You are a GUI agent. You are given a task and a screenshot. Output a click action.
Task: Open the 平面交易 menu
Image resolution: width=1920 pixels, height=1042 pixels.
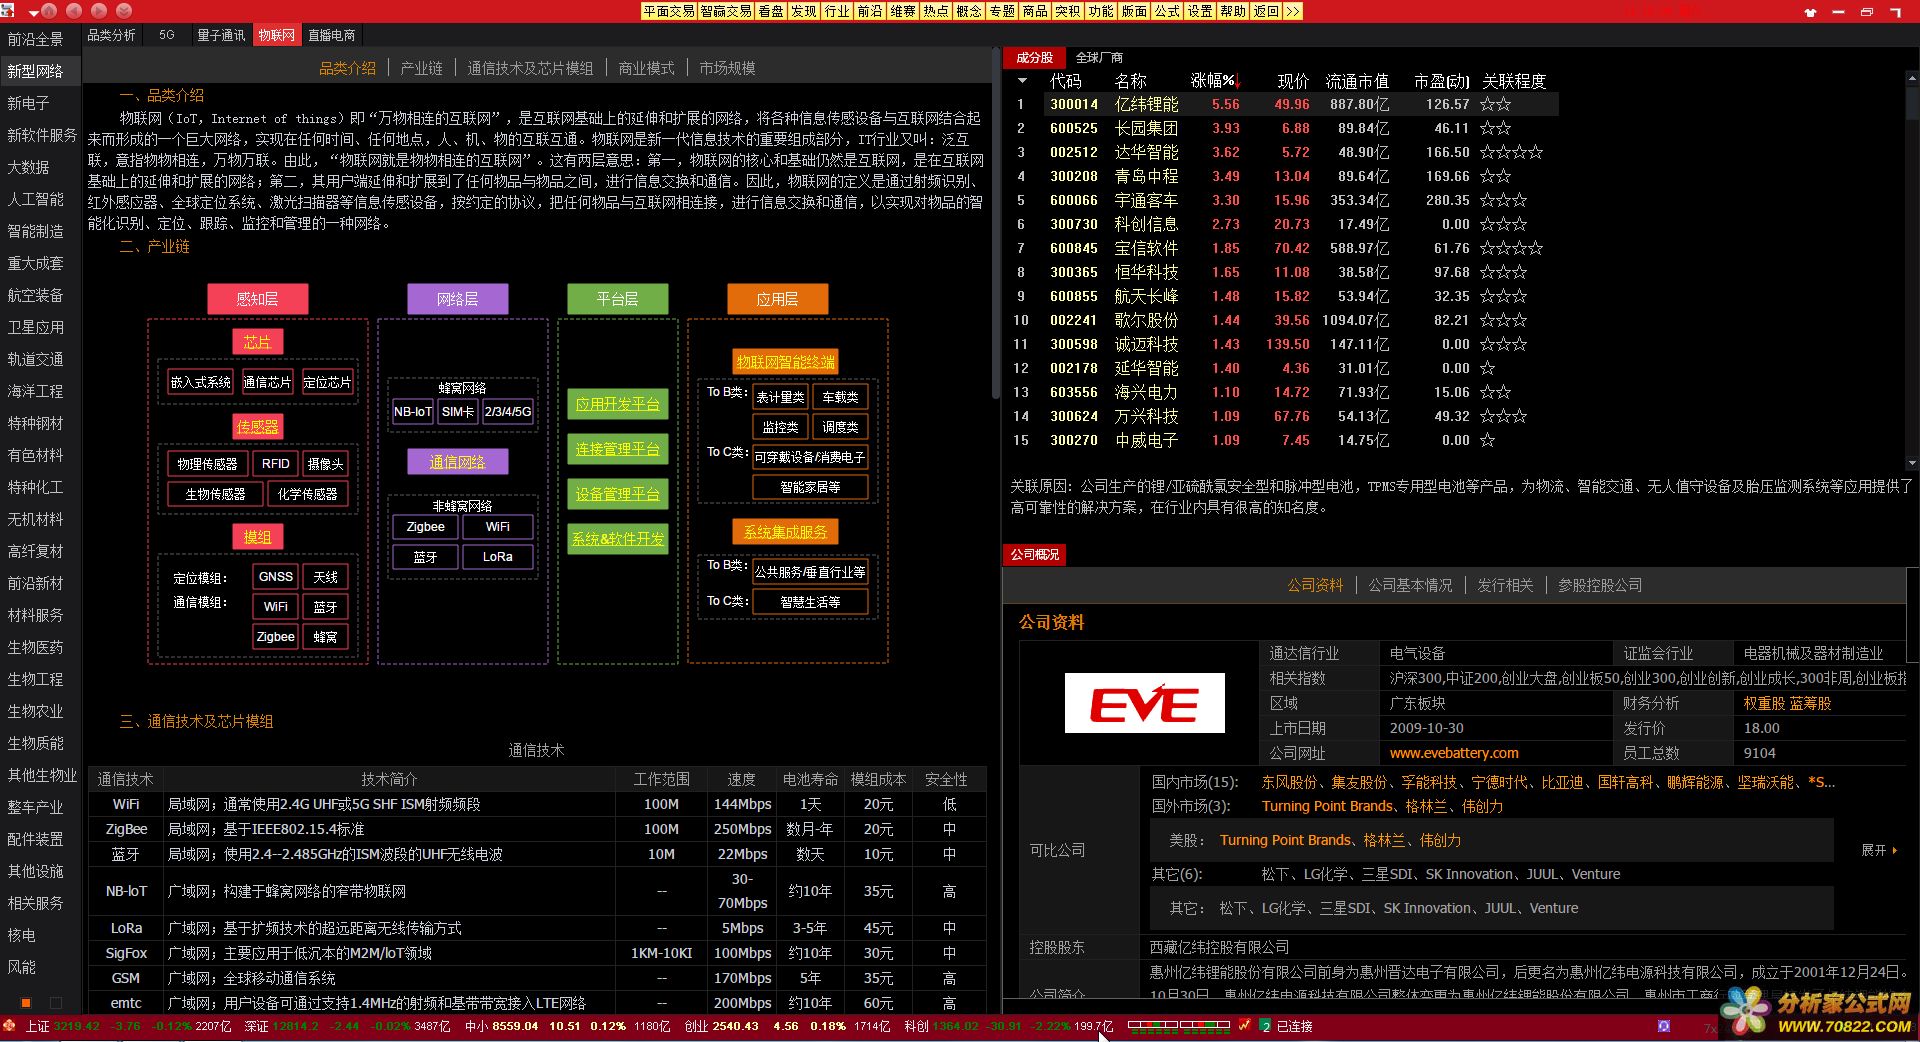[669, 11]
